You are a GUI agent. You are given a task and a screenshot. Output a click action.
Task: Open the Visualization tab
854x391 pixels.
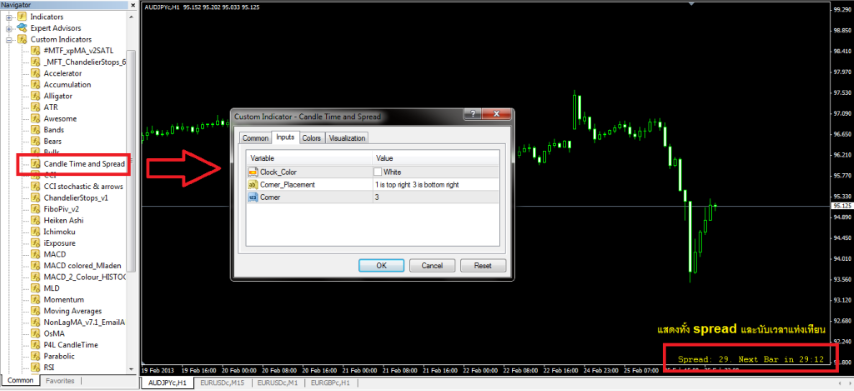coord(347,138)
